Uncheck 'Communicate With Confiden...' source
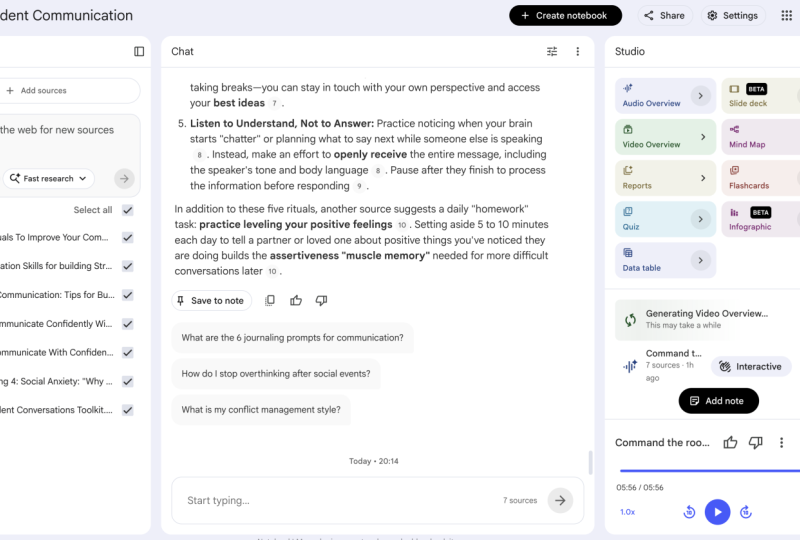This screenshot has width=800, height=540. coord(128,353)
